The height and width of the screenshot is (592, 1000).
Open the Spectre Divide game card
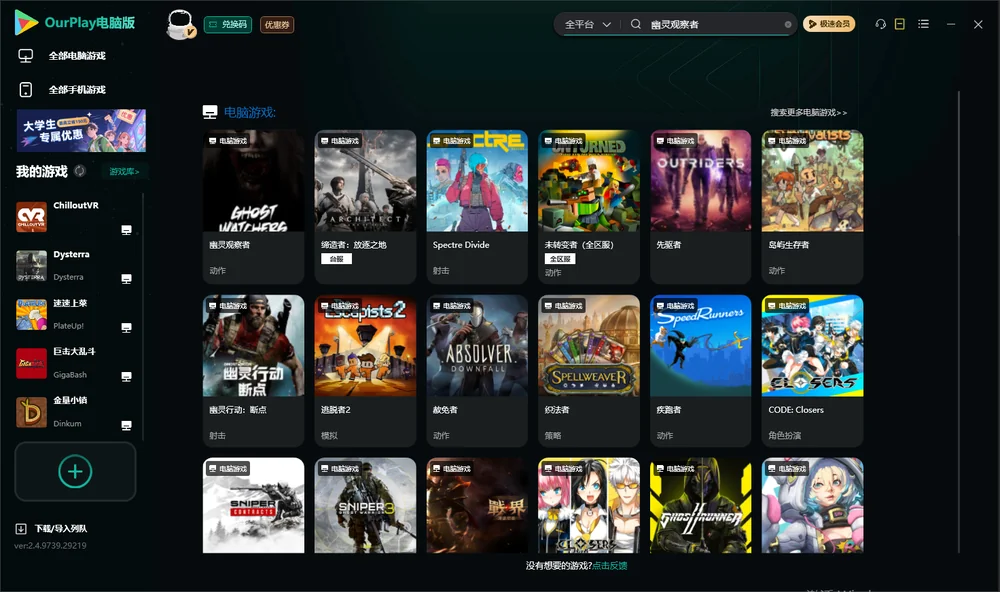477,207
